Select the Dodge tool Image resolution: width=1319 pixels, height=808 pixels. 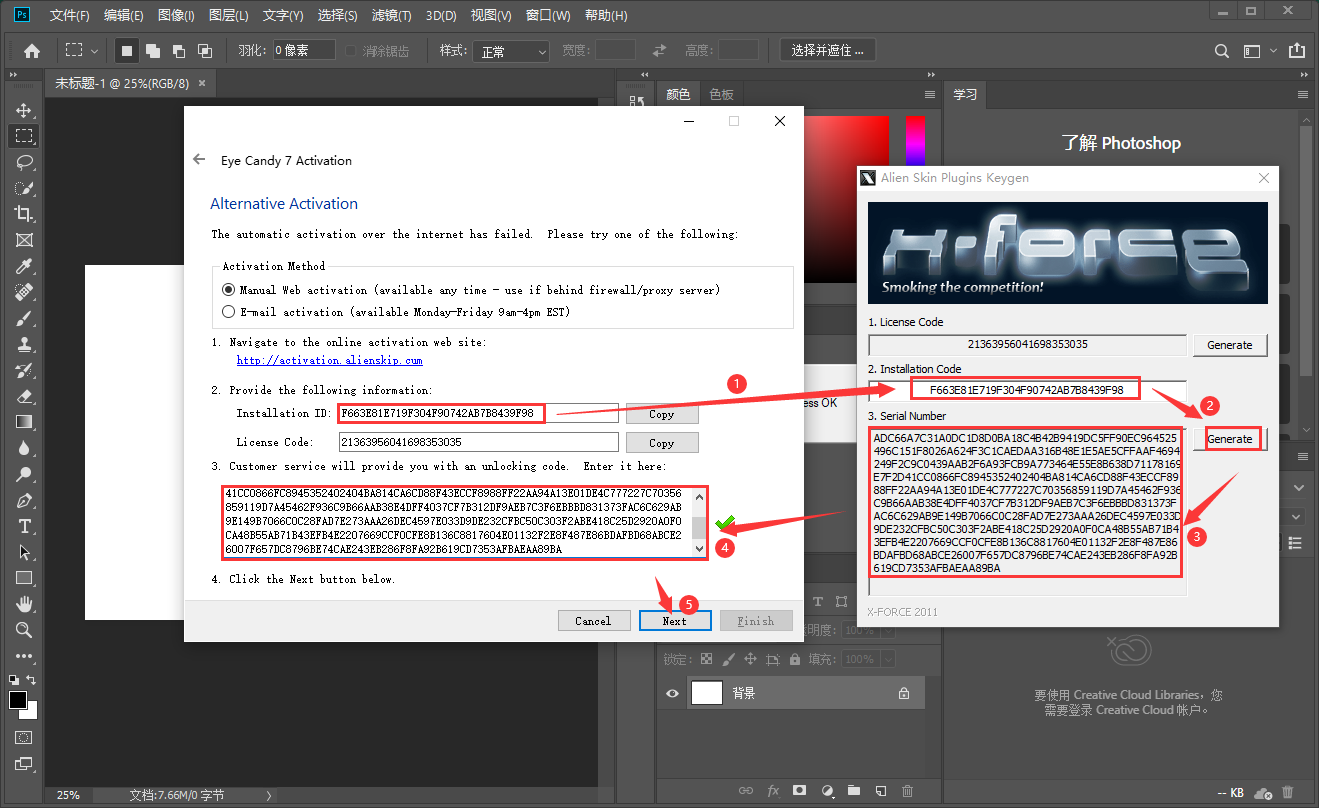point(24,474)
